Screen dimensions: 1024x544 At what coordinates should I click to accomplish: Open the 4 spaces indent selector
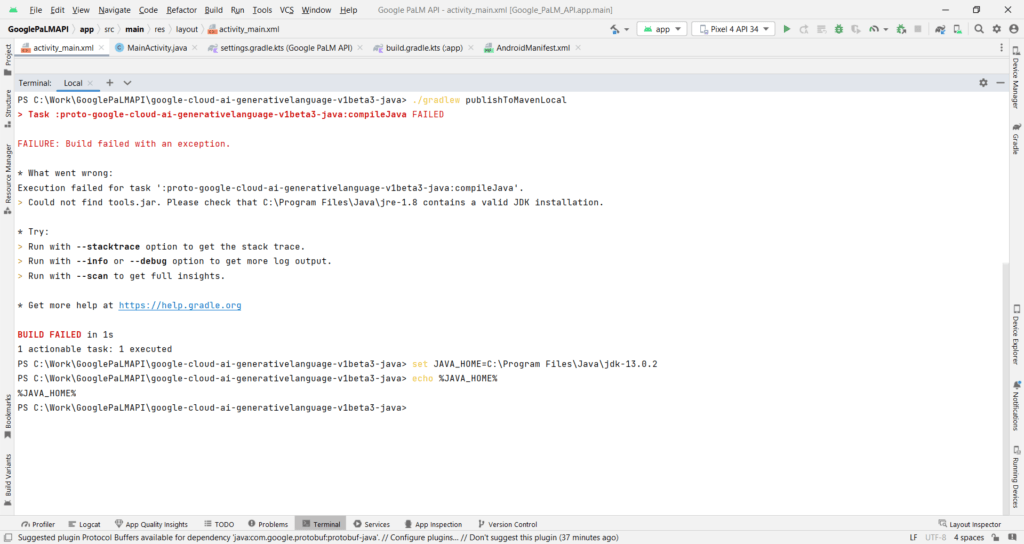(x=968, y=537)
